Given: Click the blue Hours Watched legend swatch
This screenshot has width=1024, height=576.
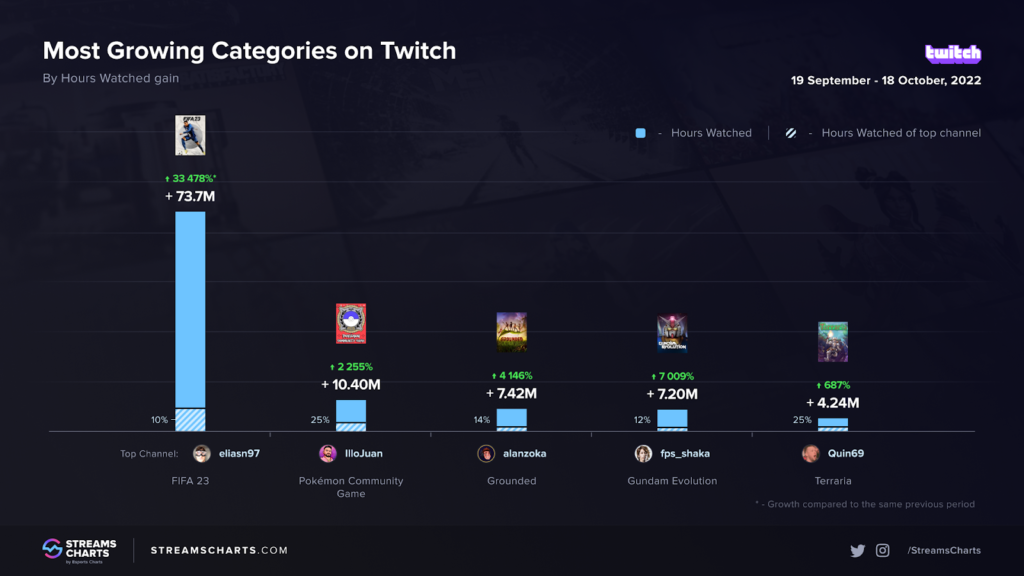Looking at the screenshot, I should [641, 133].
